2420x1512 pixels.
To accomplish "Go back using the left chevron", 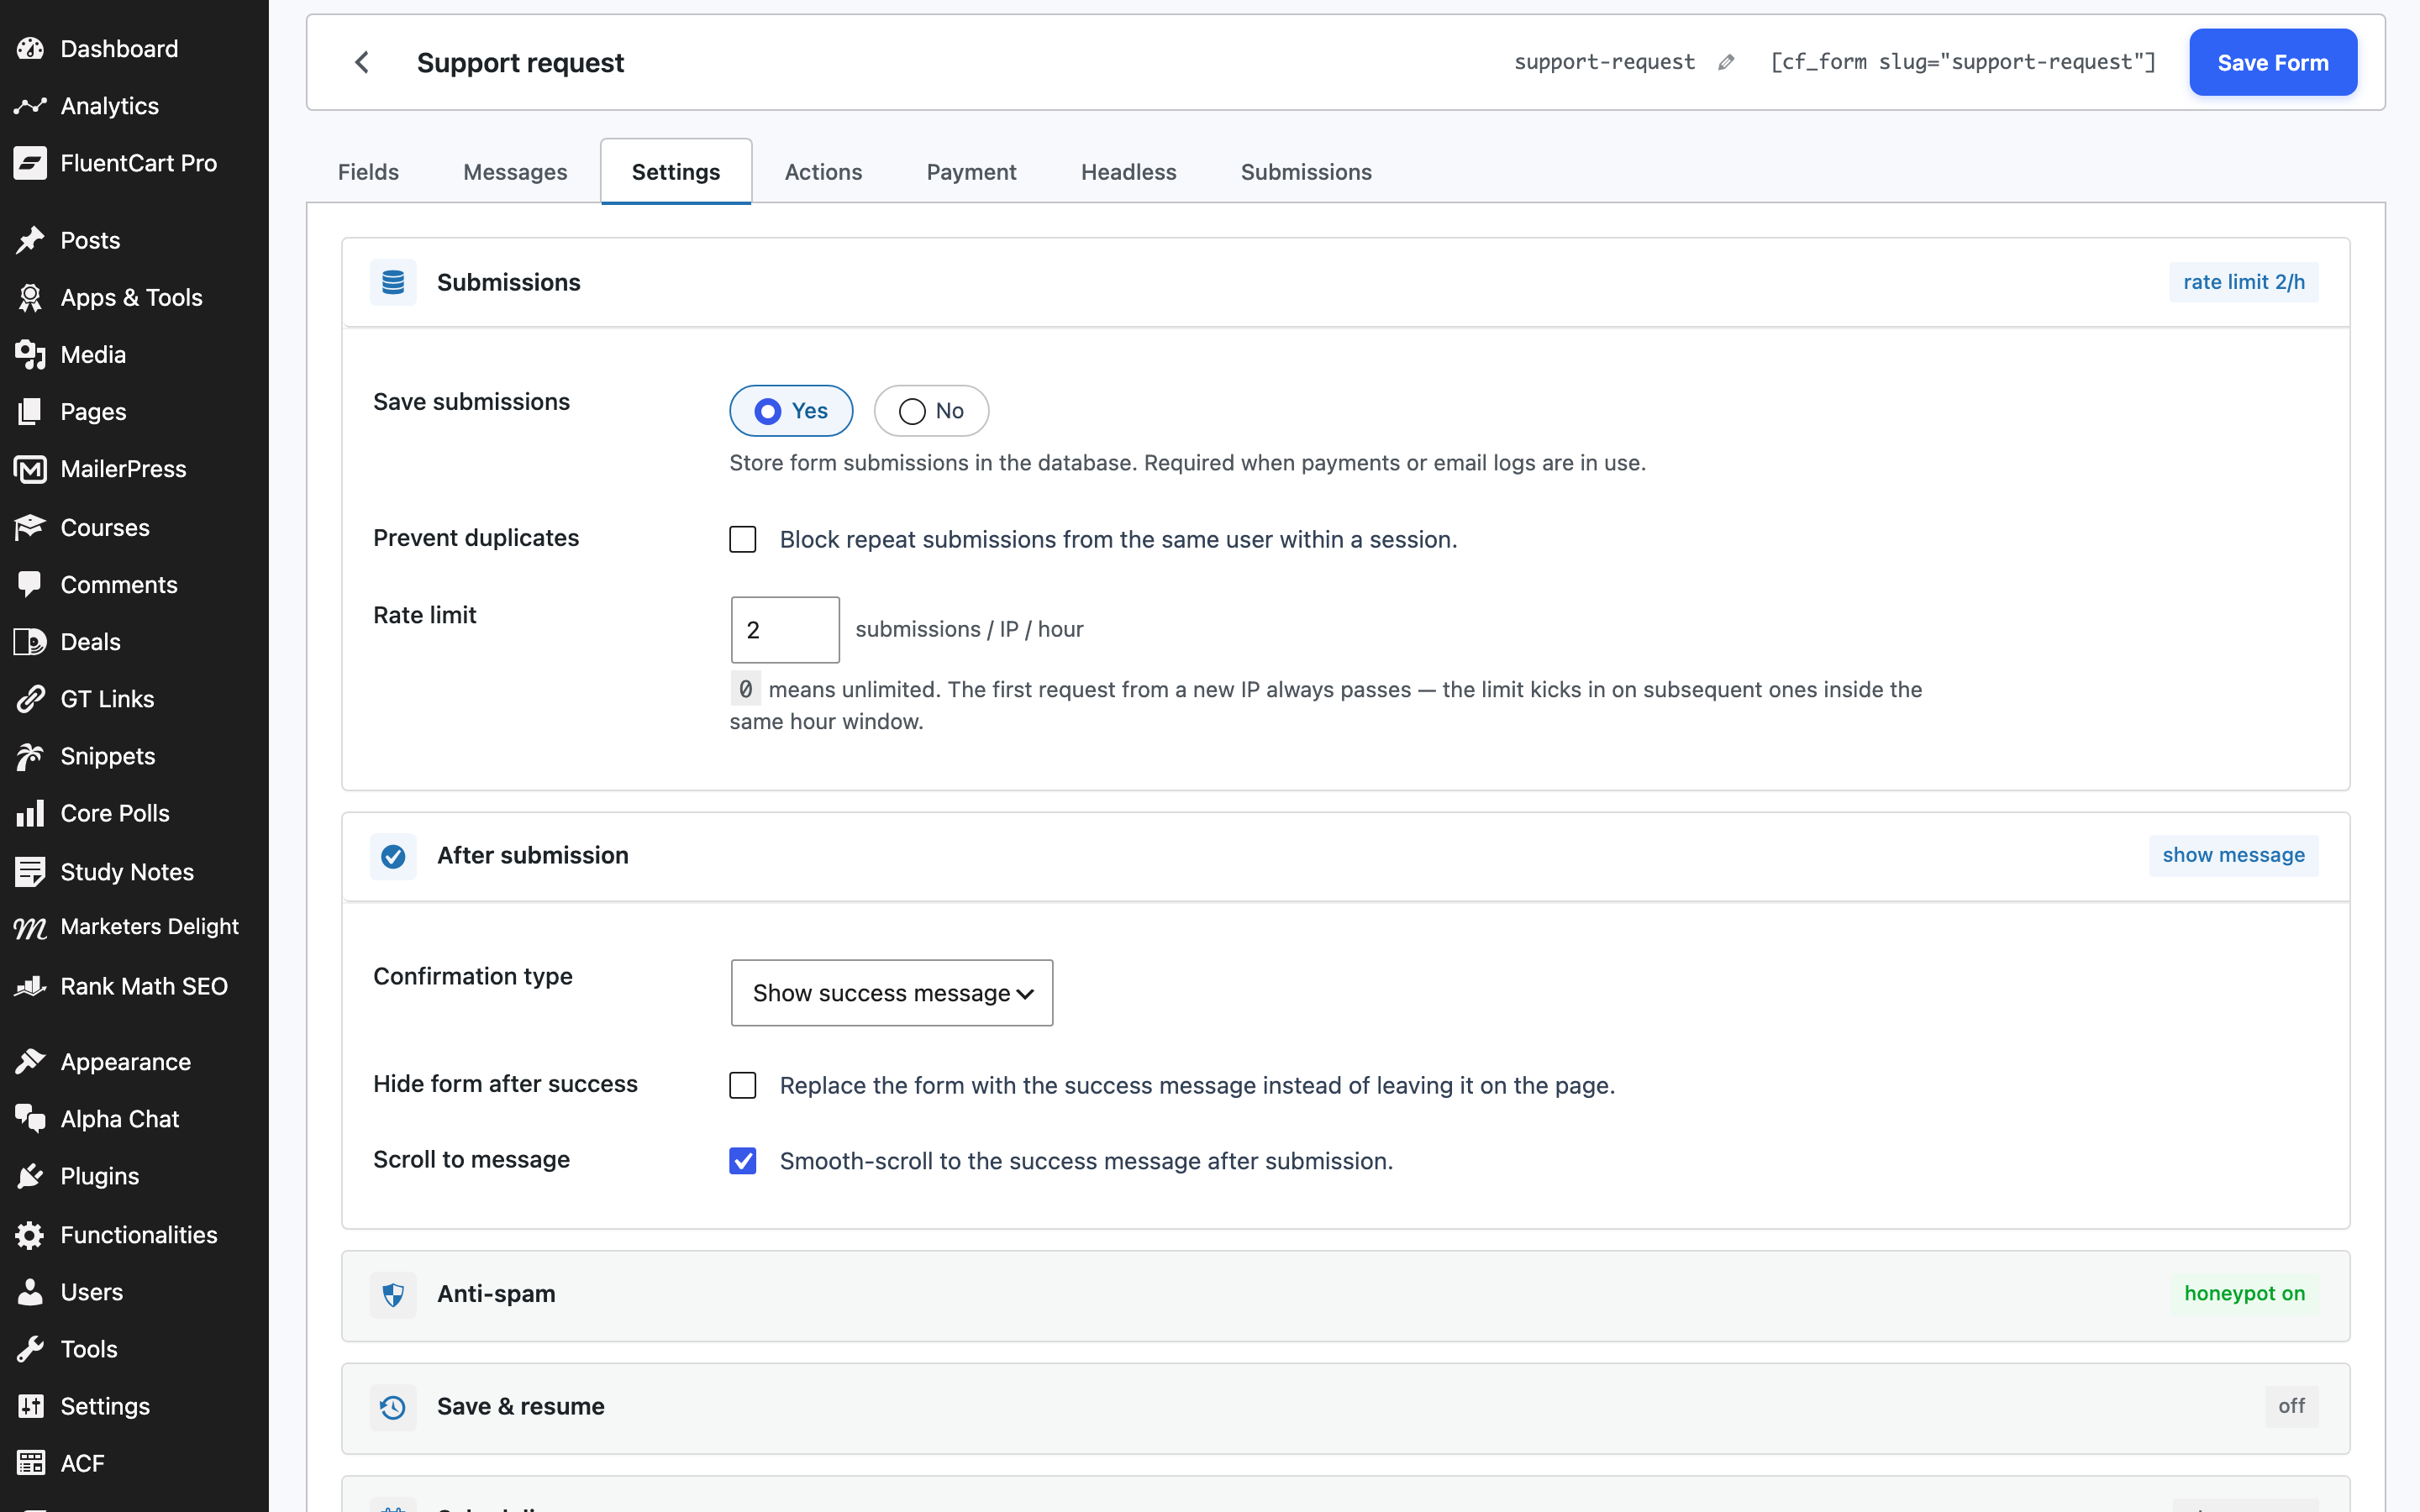I will (362, 62).
